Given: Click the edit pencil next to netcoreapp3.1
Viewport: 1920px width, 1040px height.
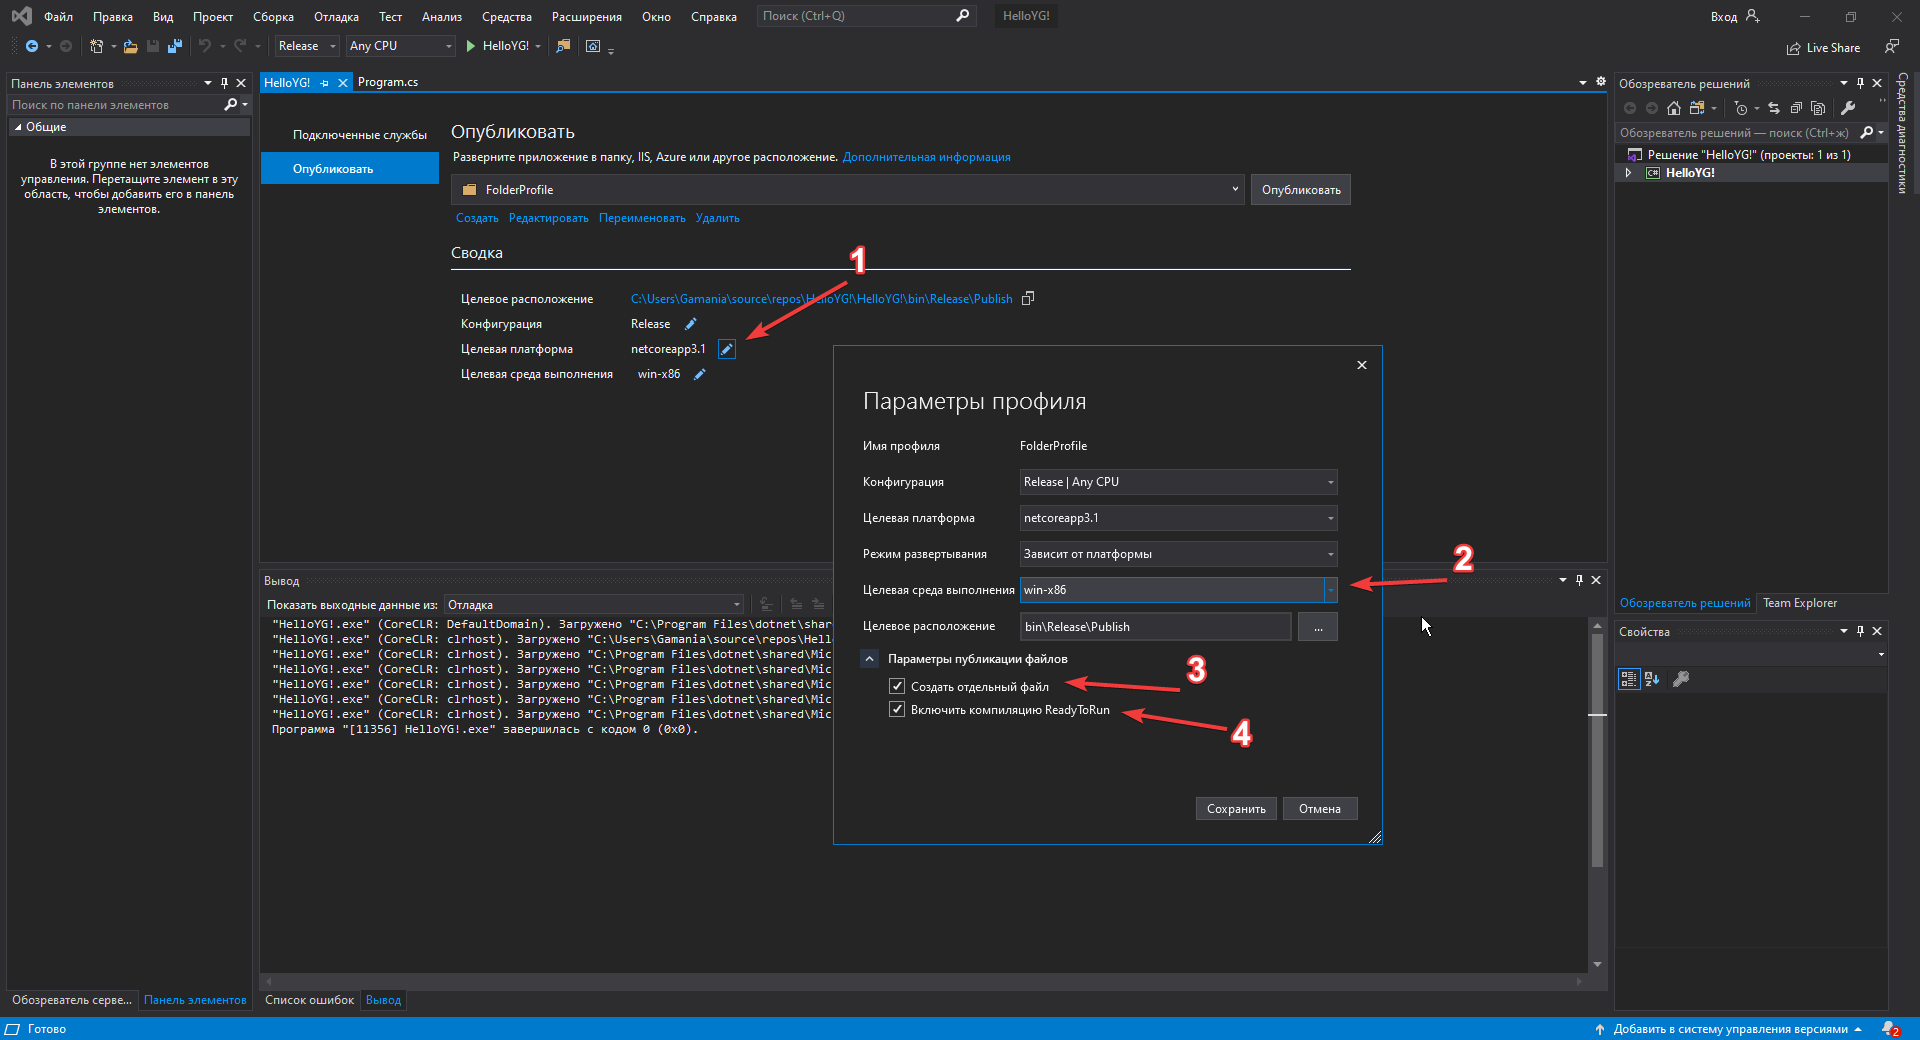Looking at the screenshot, I should point(727,349).
